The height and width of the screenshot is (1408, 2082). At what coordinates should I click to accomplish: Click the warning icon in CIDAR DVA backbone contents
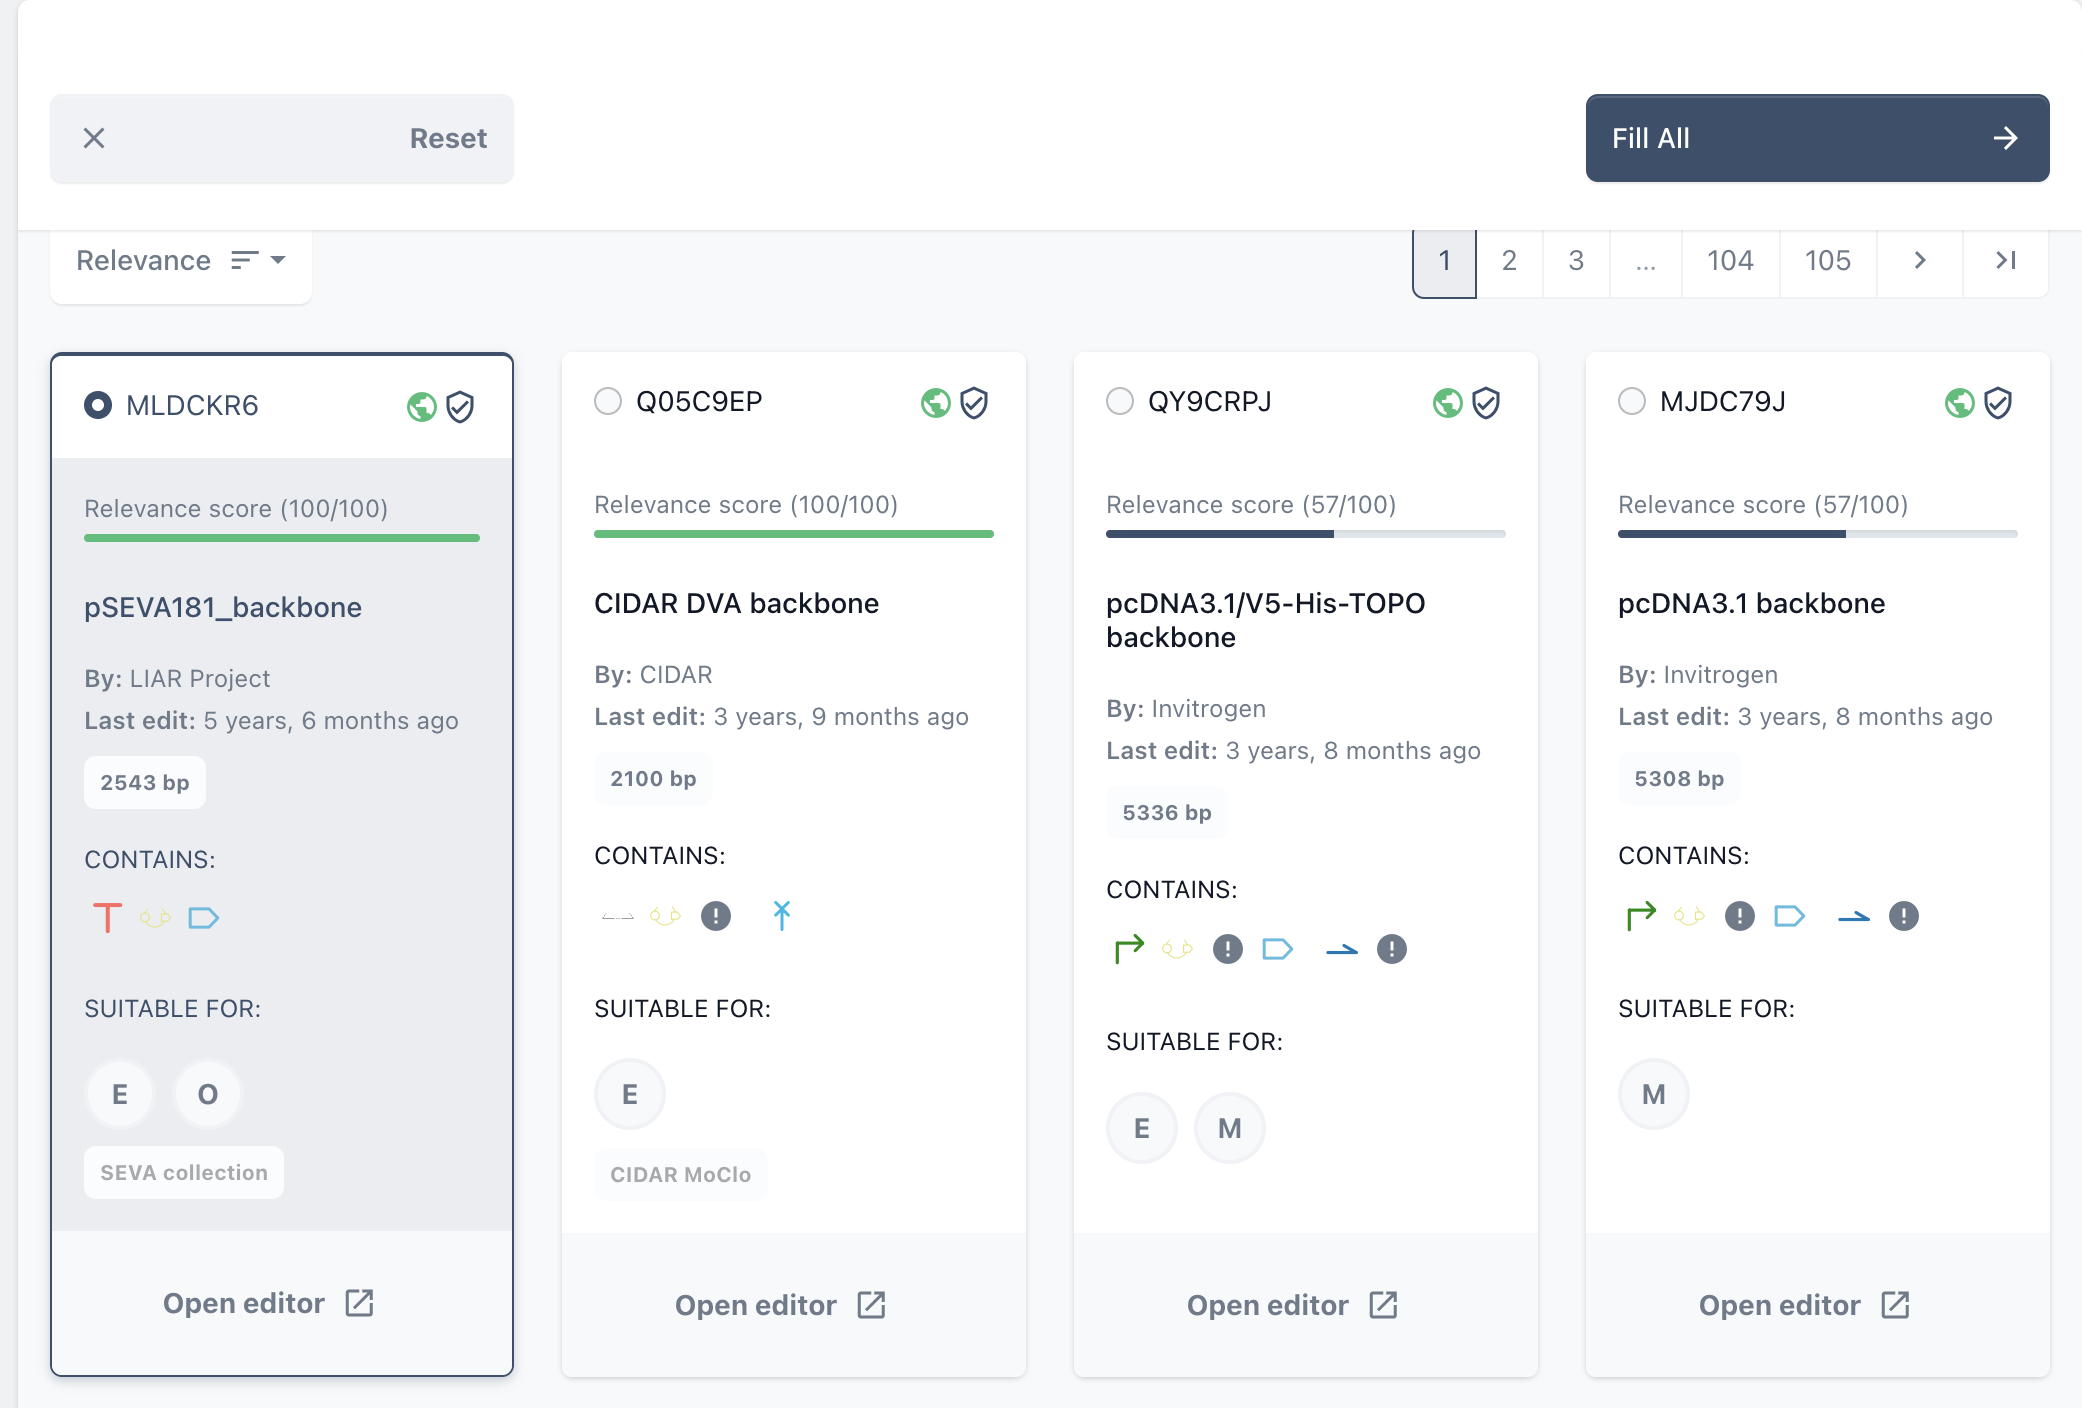coord(716,915)
